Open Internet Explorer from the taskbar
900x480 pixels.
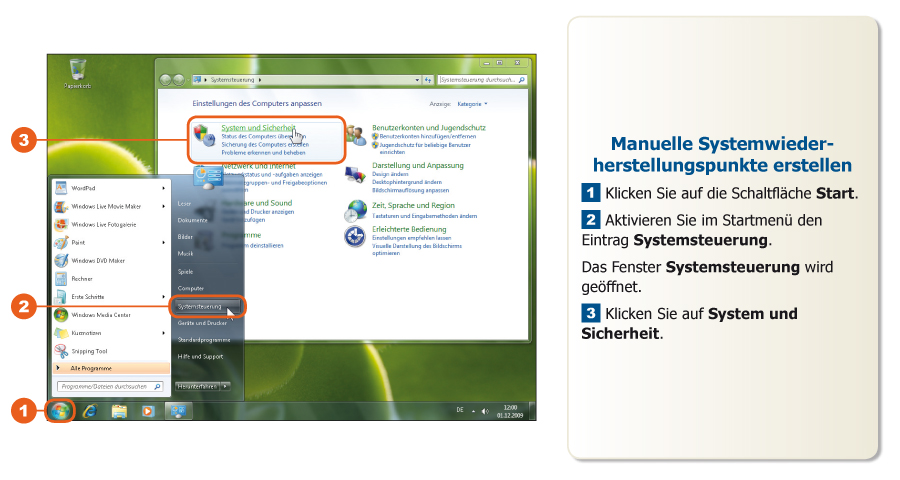(x=90, y=411)
